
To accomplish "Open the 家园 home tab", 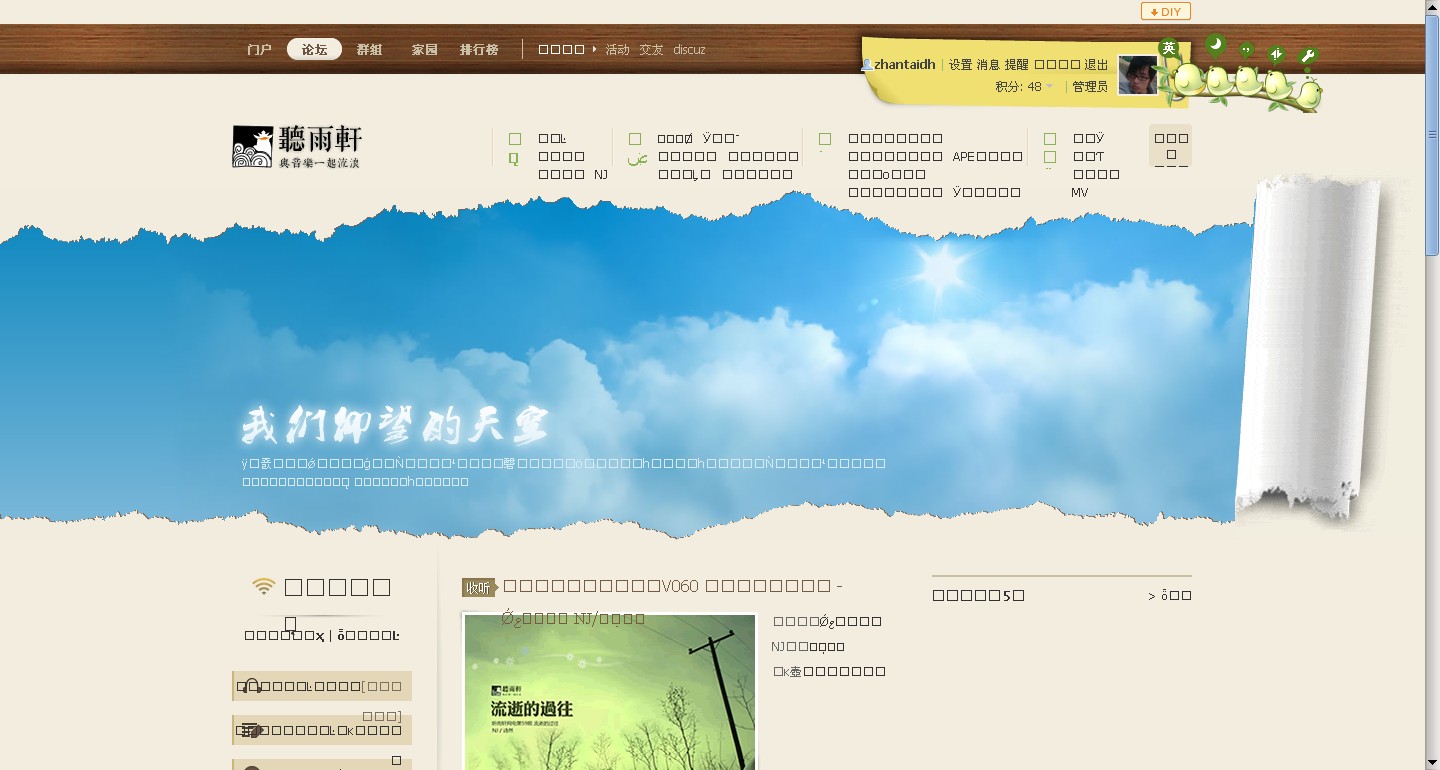I will click(424, 49).
